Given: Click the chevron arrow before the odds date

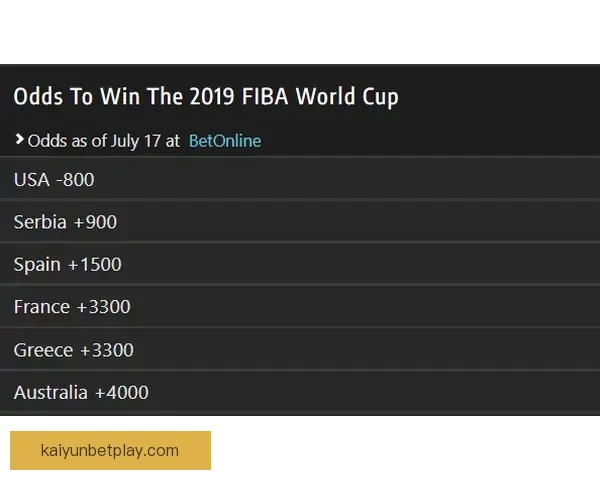Looking at the screenshot, I should click(x=19, y=140).
